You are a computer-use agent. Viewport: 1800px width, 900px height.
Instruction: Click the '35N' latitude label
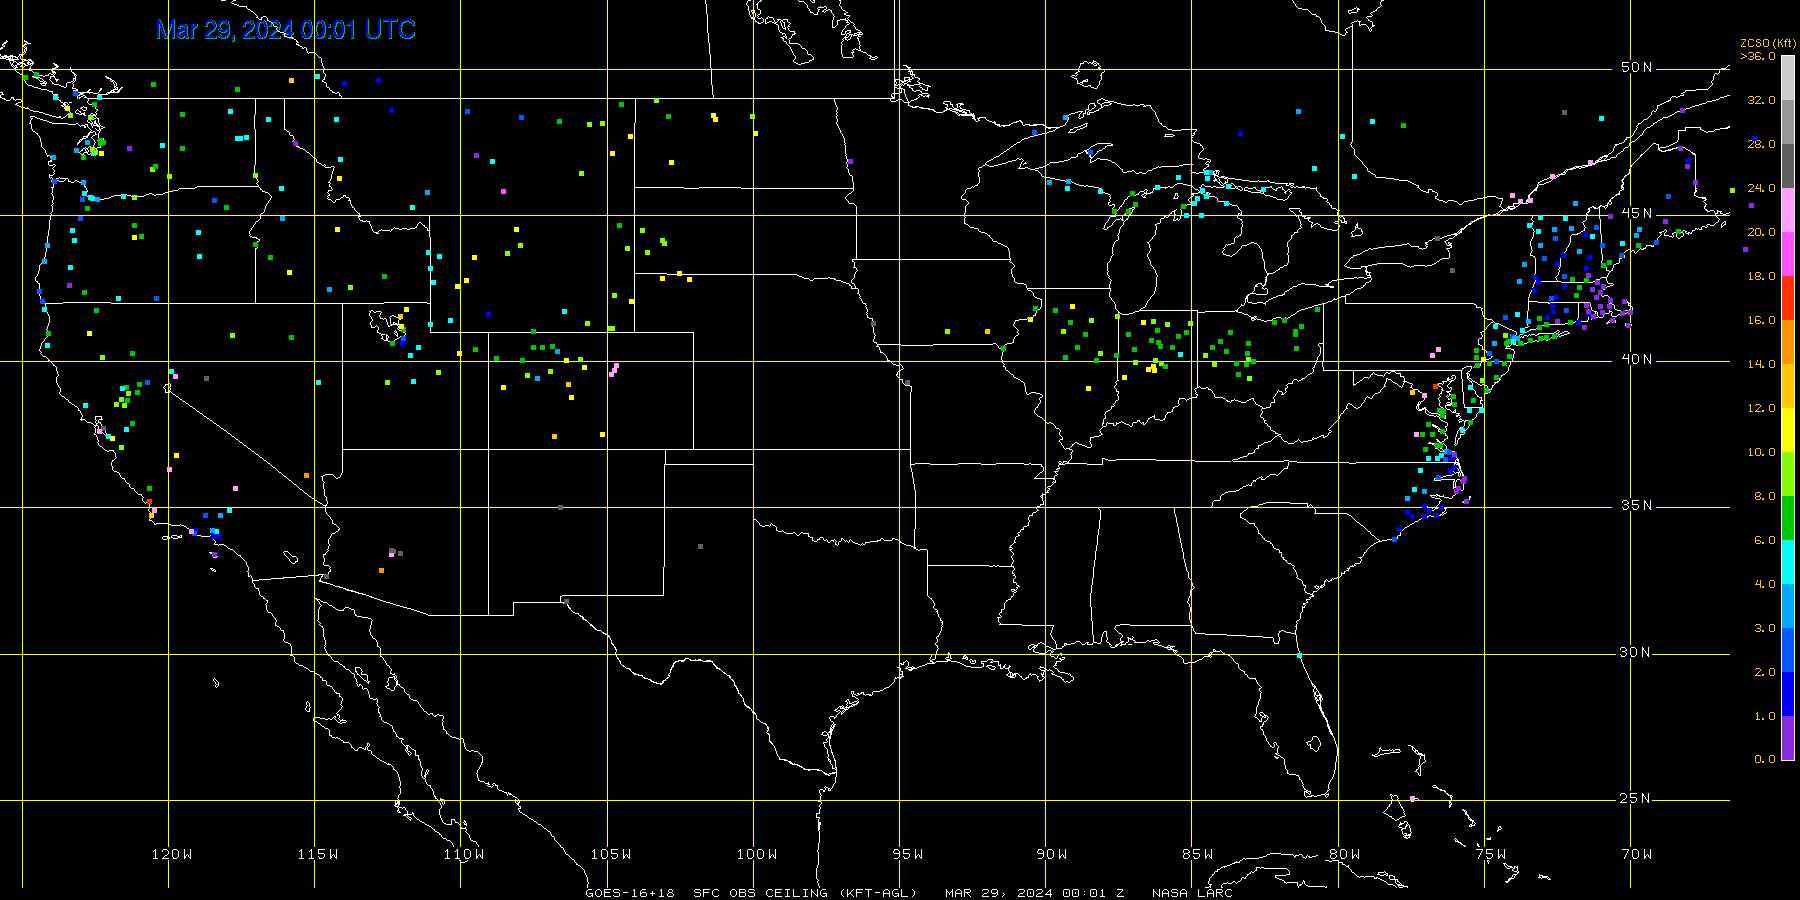tap(1637, 505)
